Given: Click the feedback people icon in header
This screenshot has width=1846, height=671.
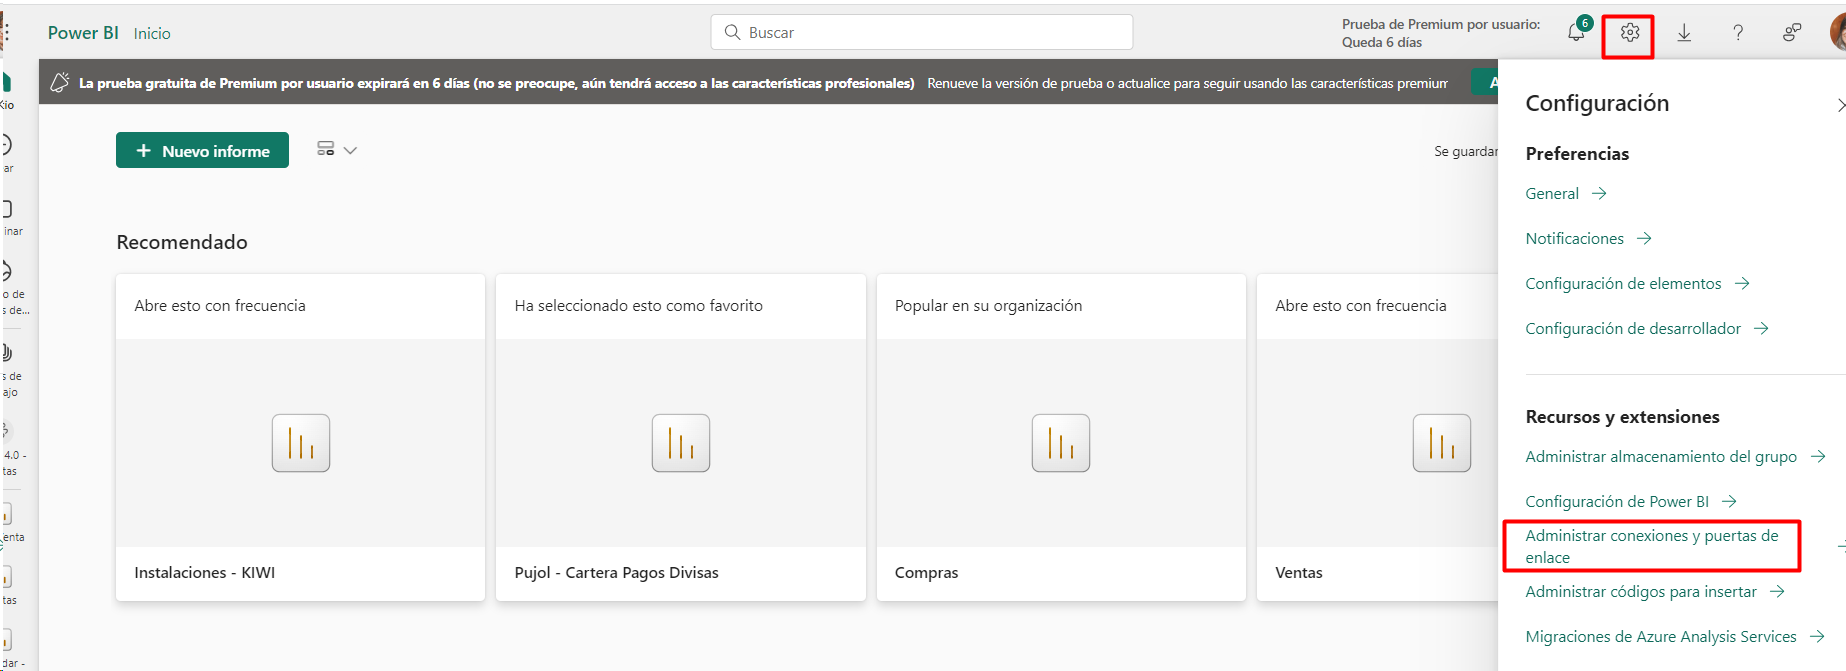Looking at the screenshot, I should pyautogui.click(x=1792, y=33).
